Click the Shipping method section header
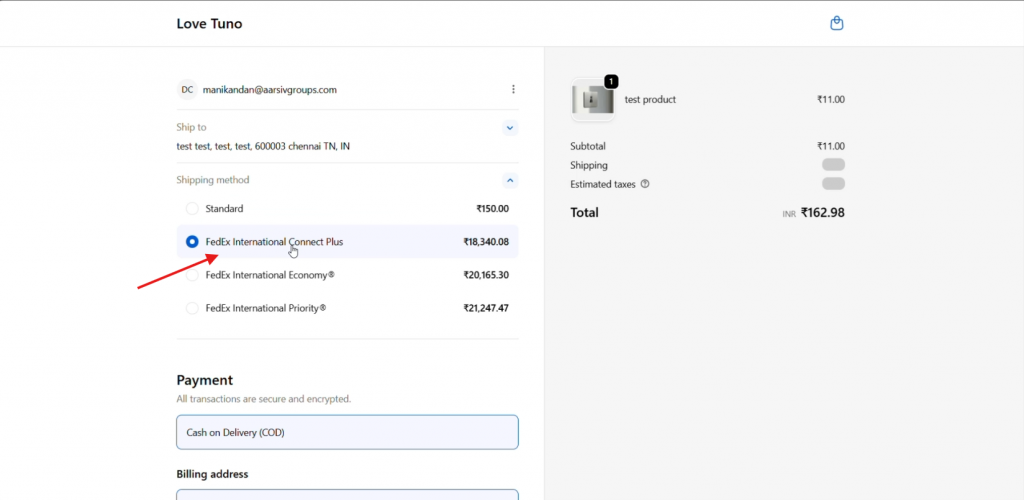Viewport: 1024px width, 500px height. 213,180
